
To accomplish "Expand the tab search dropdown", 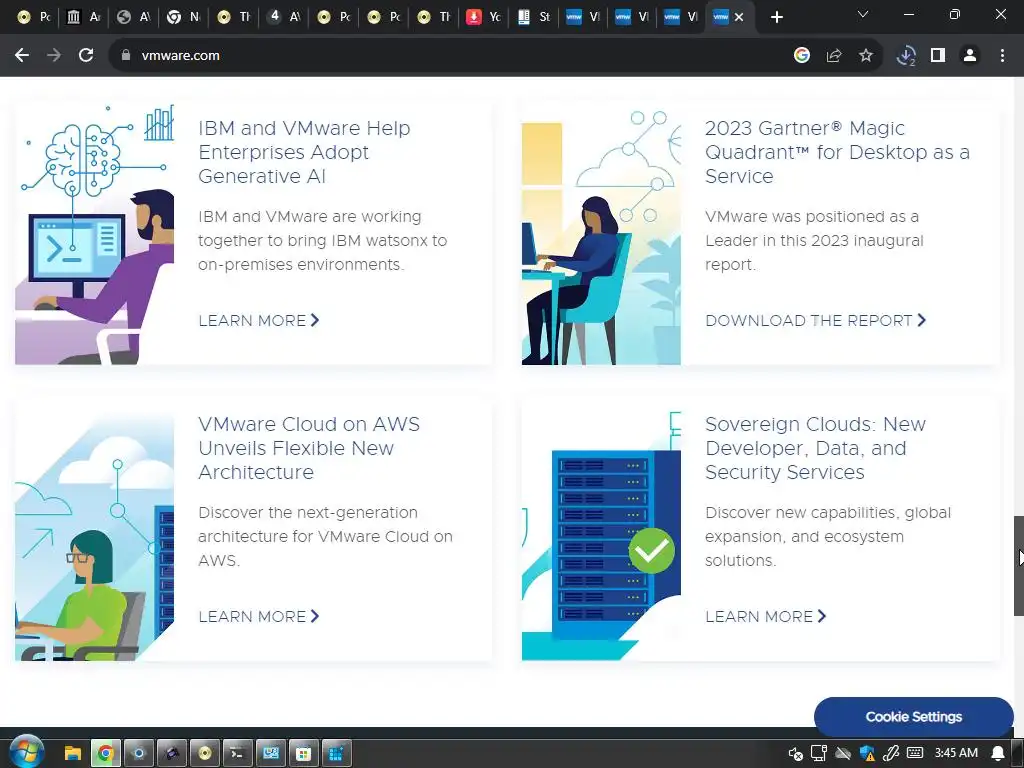I will pyautogui.click(x=863, y=14).
